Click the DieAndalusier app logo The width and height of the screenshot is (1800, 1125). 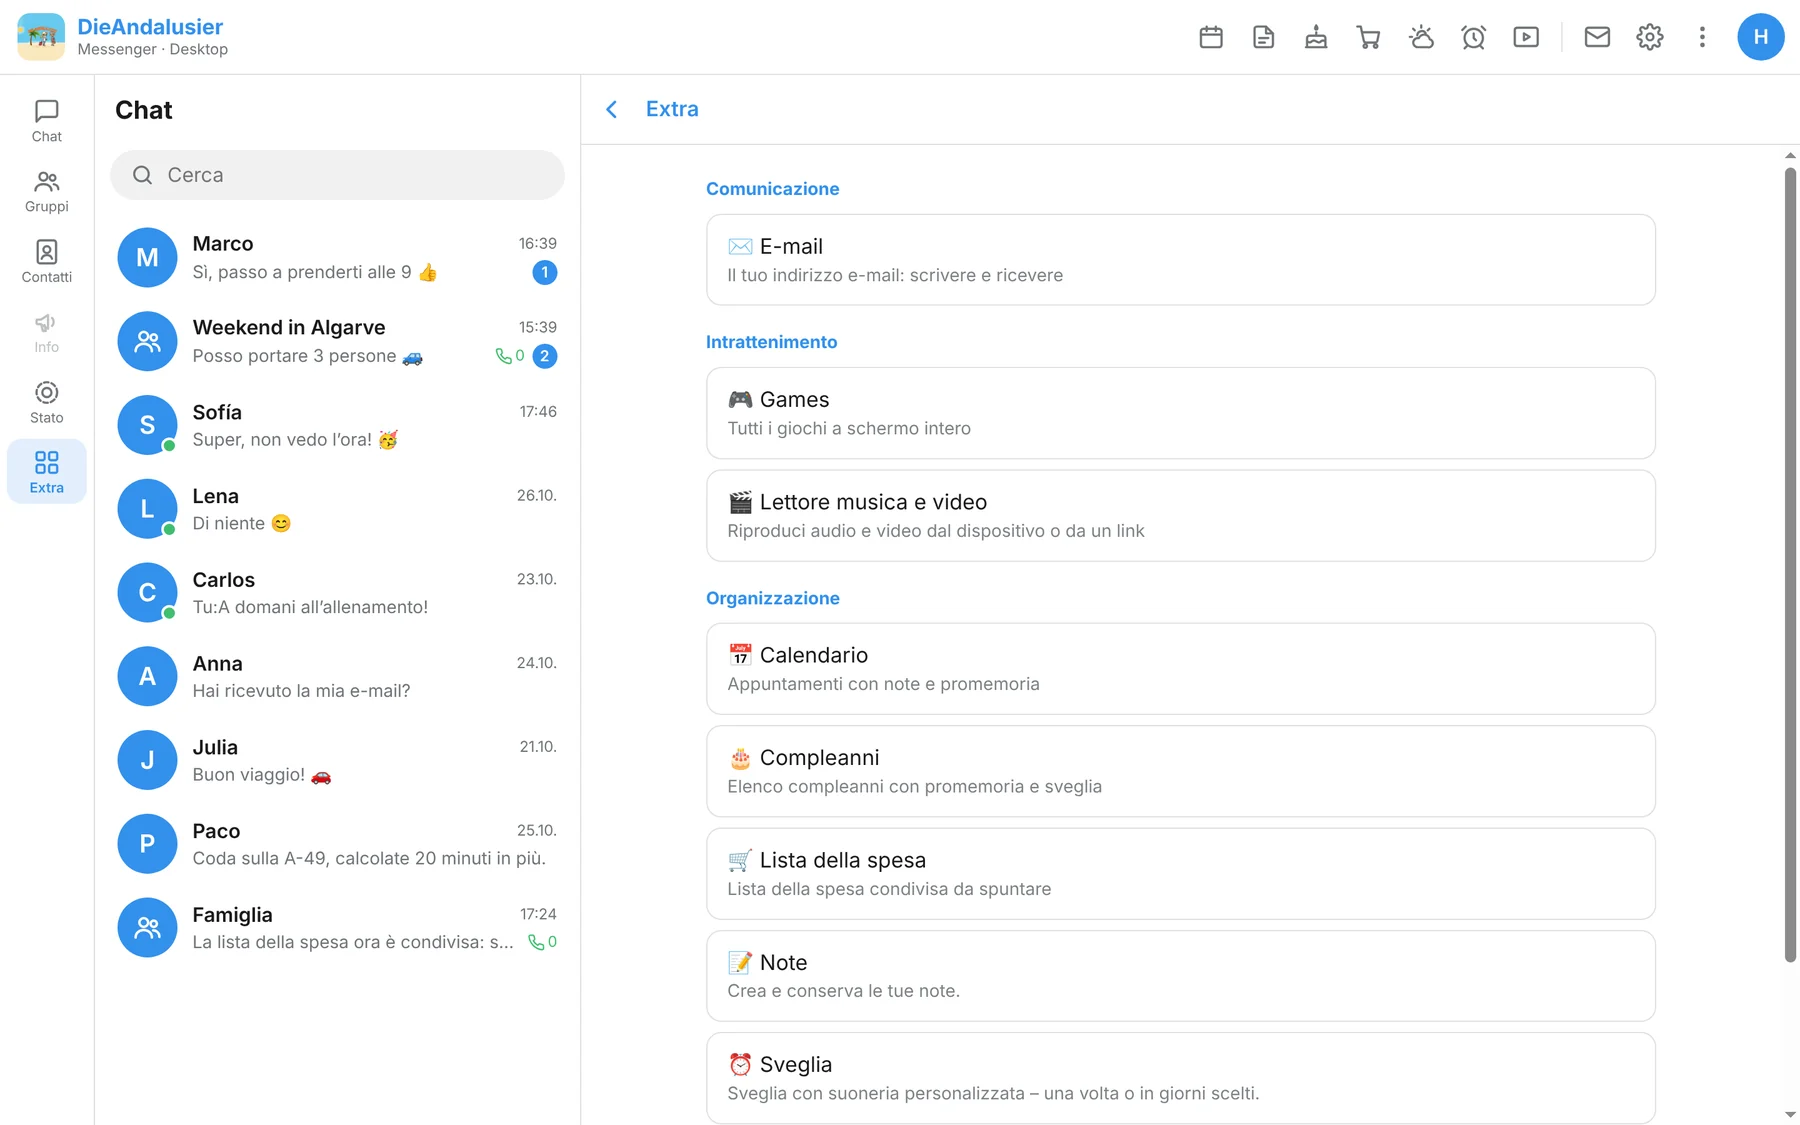[41, 37]
